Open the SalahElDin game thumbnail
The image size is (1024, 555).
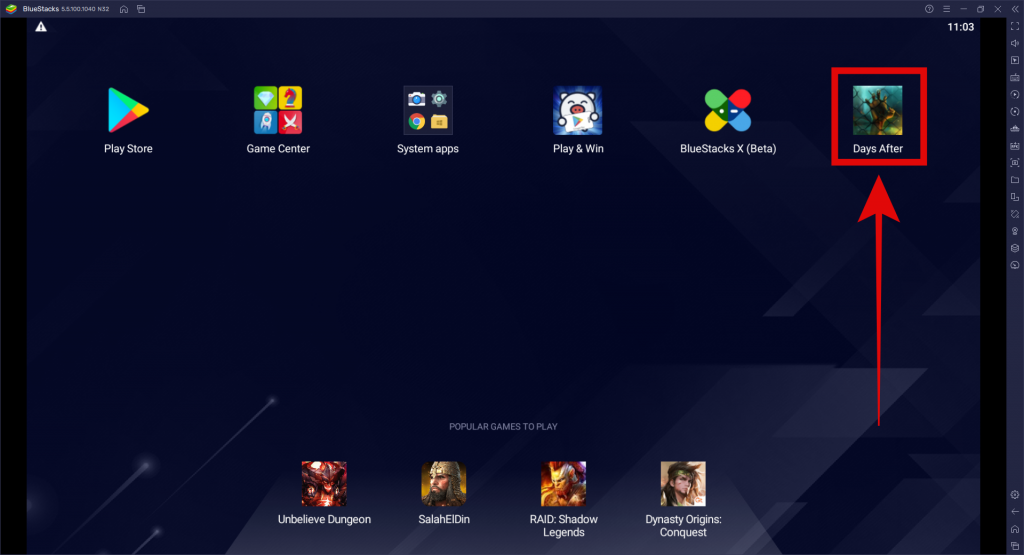[x=444, y=484]
